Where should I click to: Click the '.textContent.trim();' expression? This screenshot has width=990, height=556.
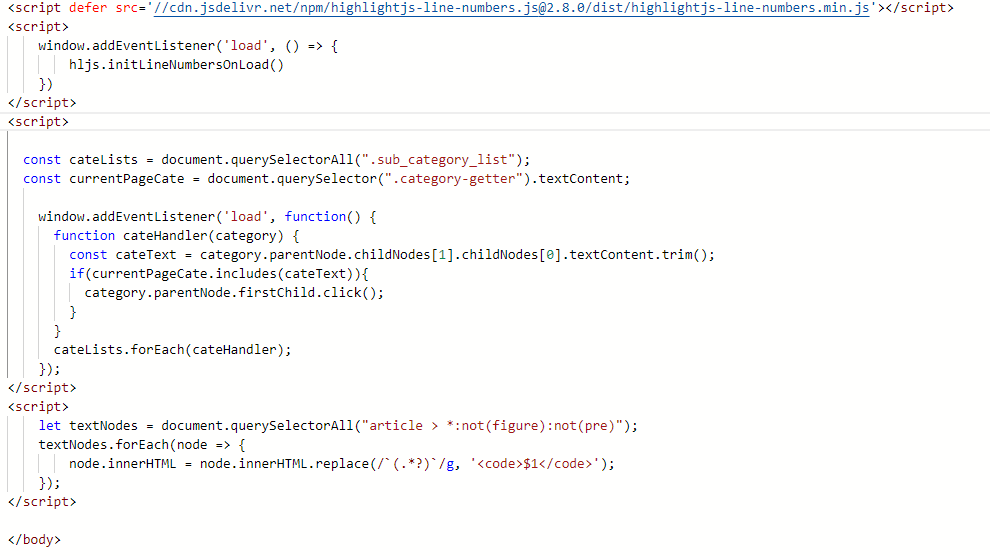click(639, 255)
